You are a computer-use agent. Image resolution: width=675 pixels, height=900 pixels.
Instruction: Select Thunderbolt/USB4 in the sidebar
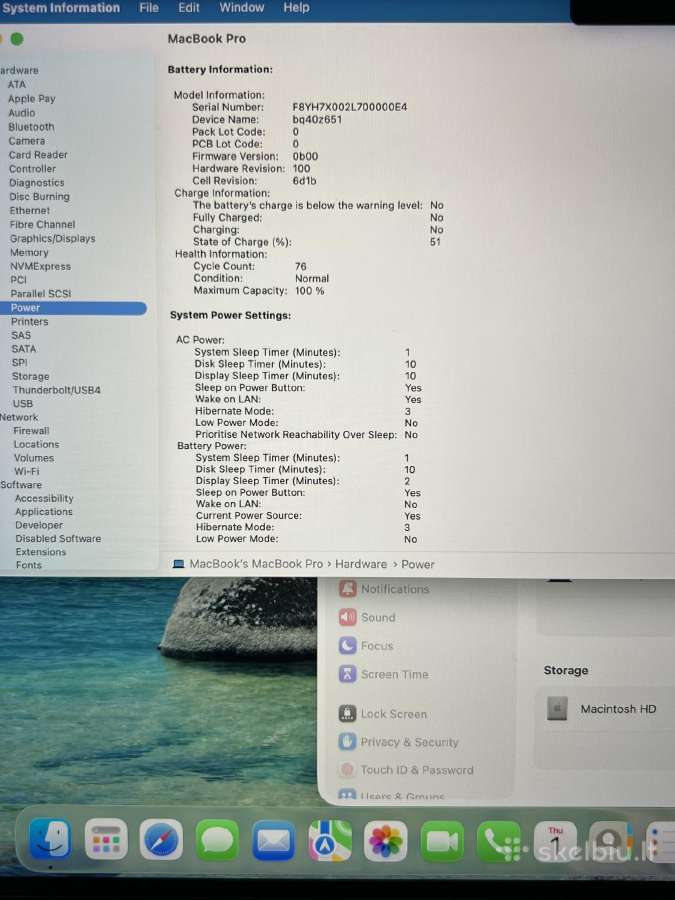(56, 390)
